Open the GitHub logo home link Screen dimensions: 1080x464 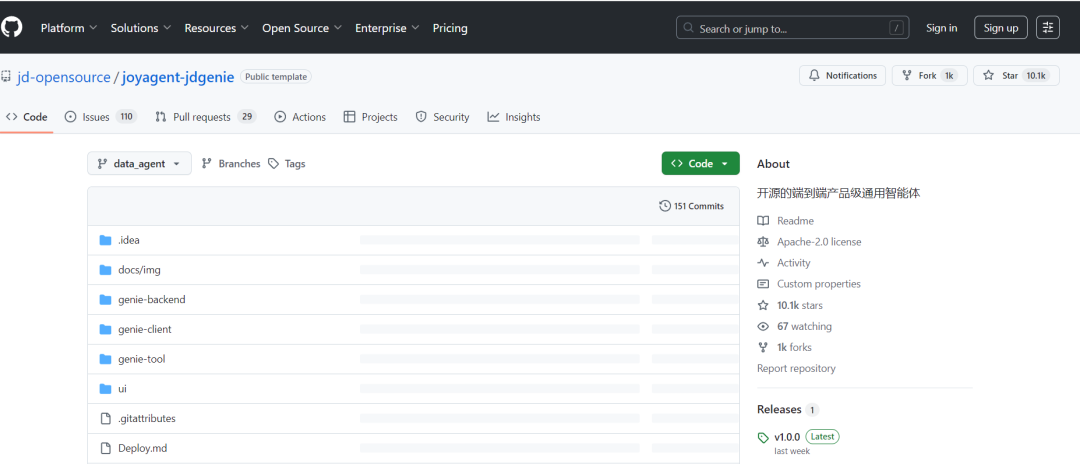point(12,28)
